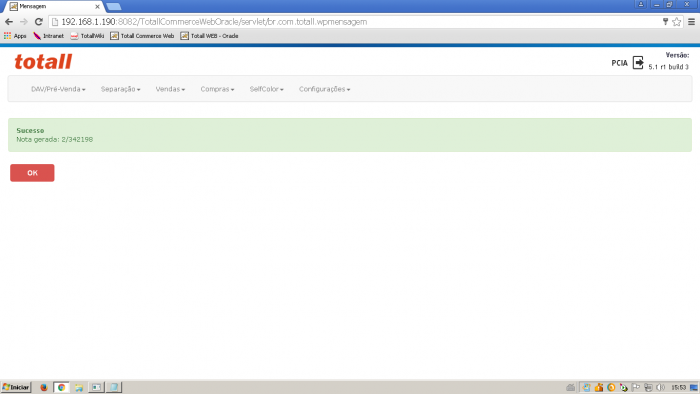Click the 'Nota gerada: 2/342198' message text

[55, 140]
